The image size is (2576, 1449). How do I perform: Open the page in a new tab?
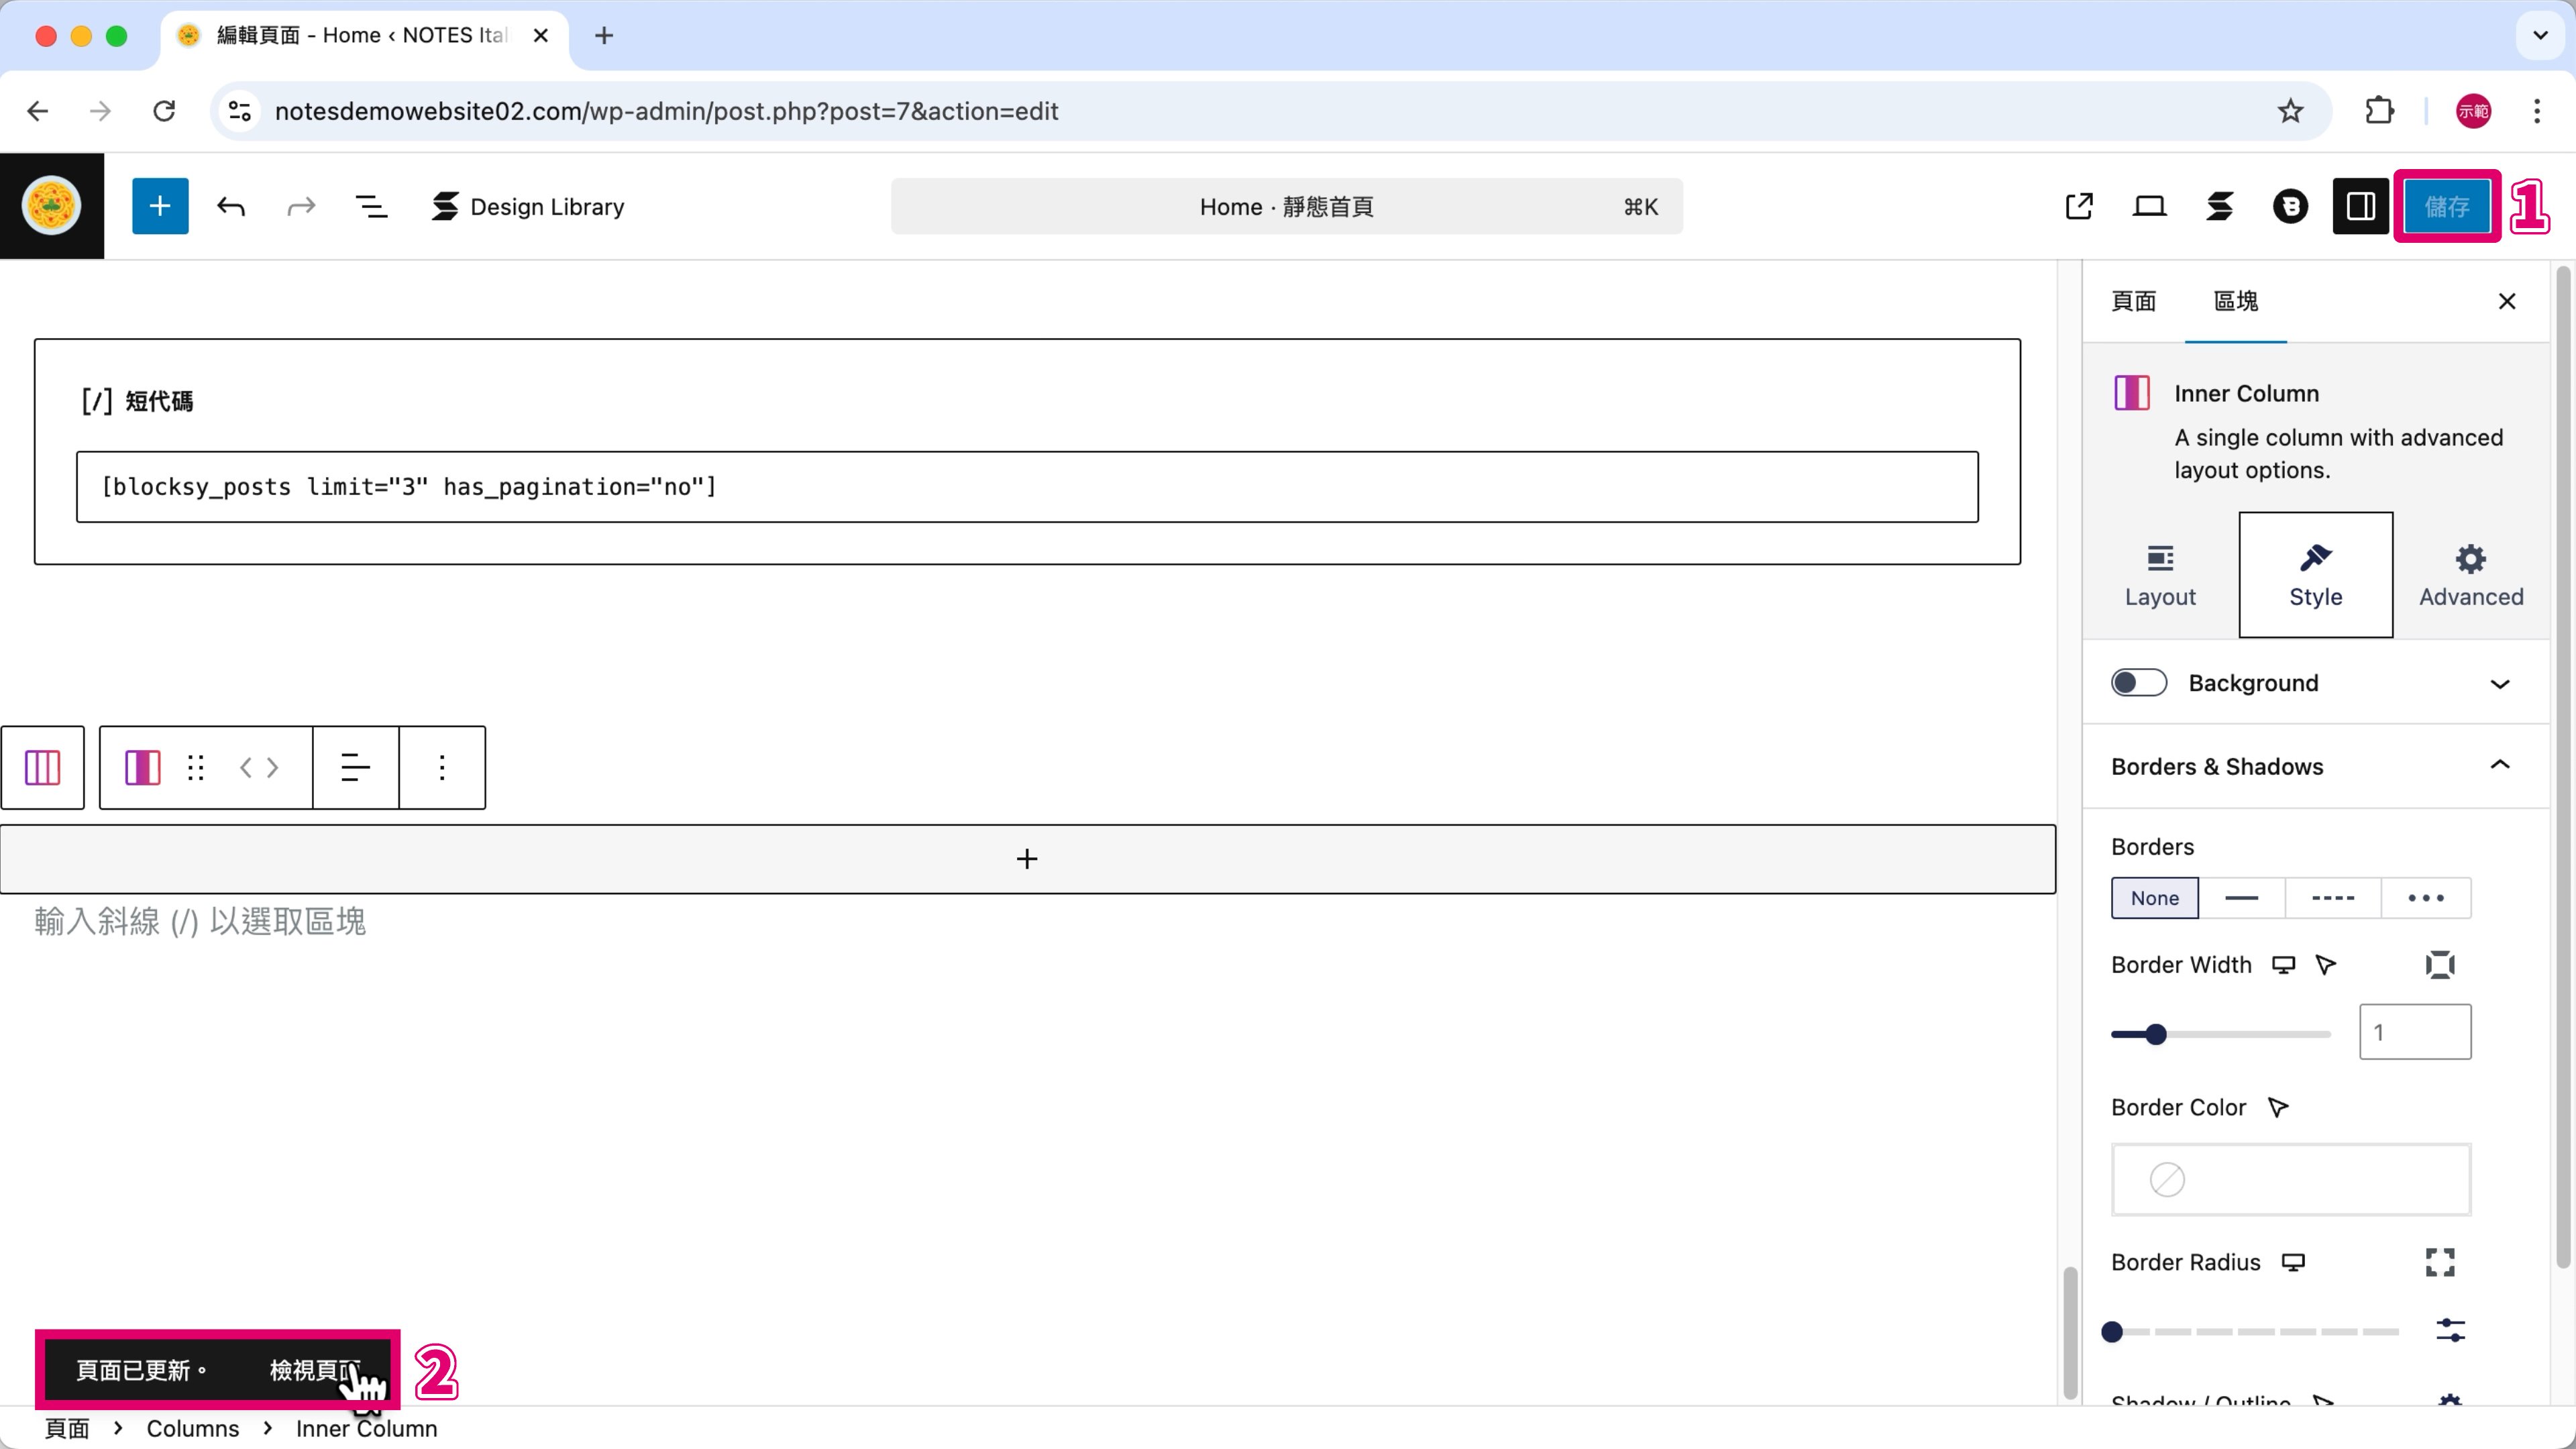coord(2079,206)
